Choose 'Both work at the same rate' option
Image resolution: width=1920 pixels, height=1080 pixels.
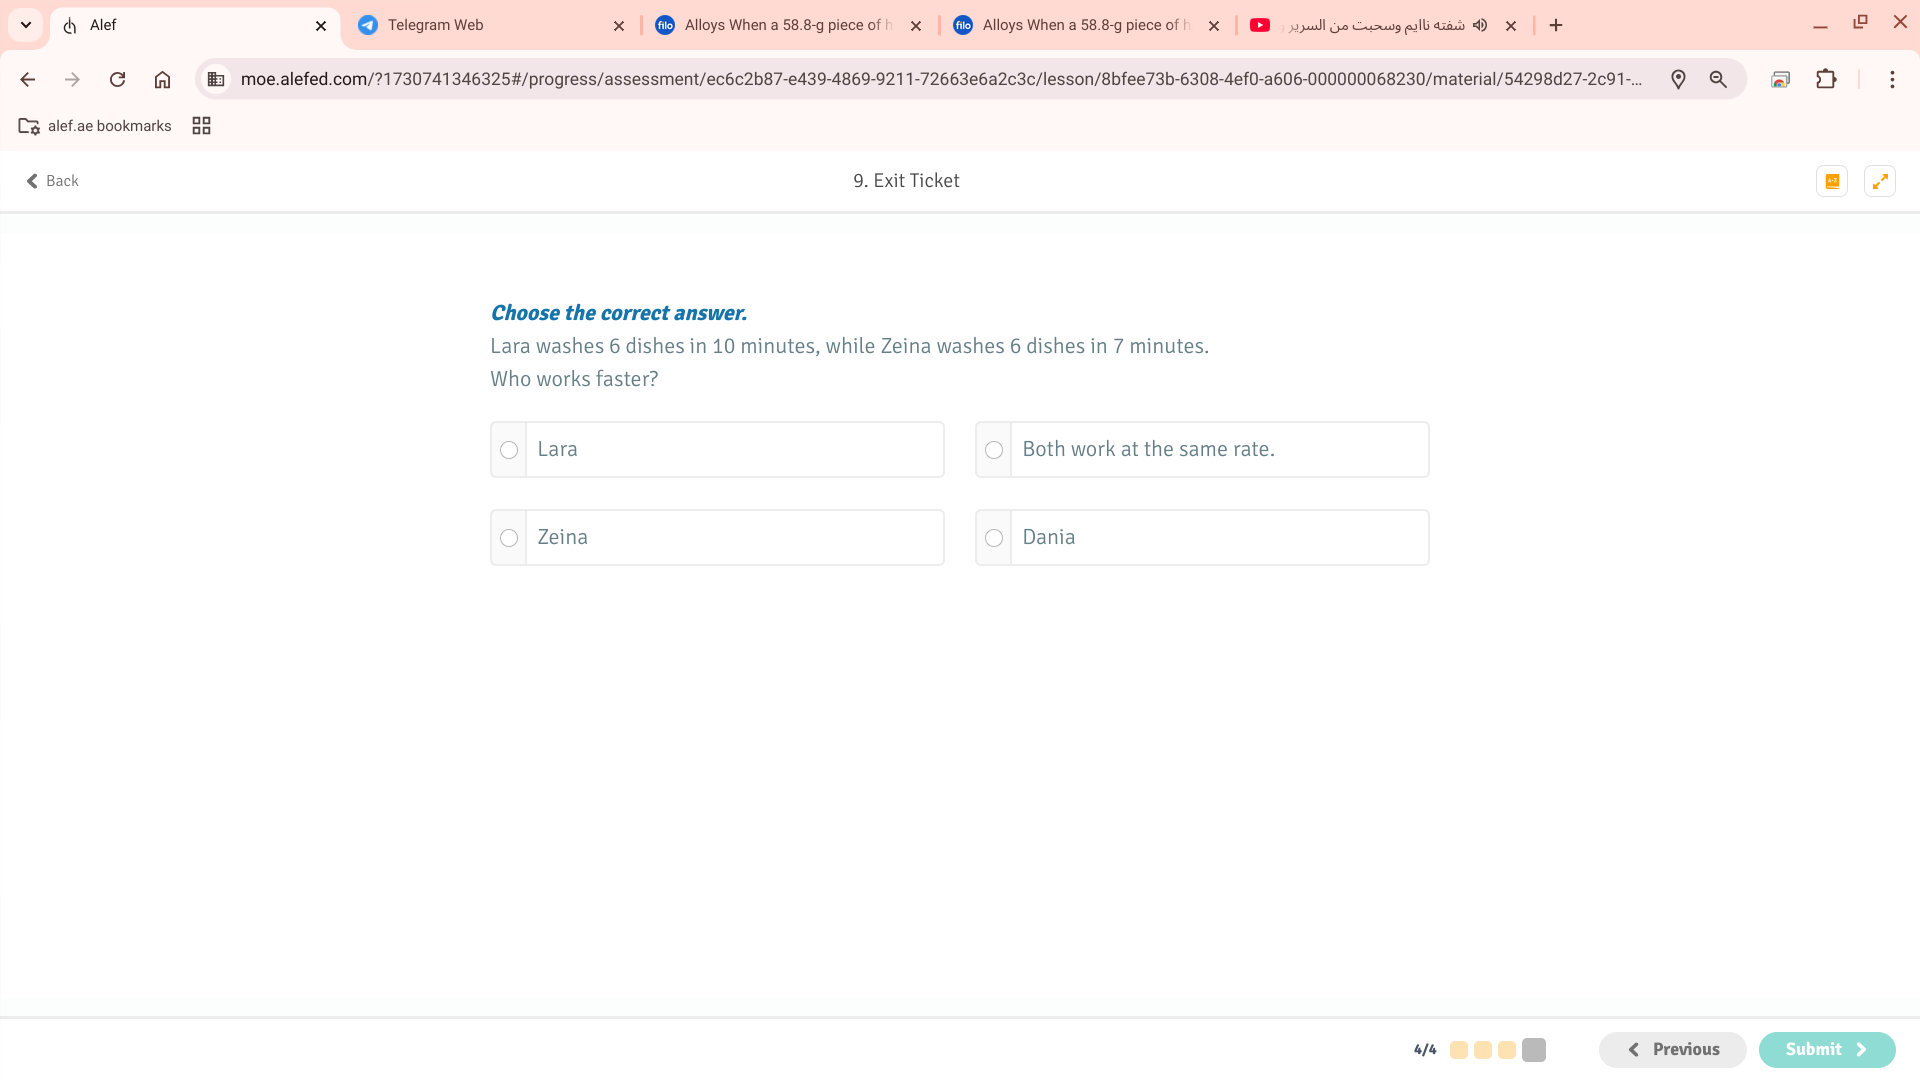[x=994, y=450]
